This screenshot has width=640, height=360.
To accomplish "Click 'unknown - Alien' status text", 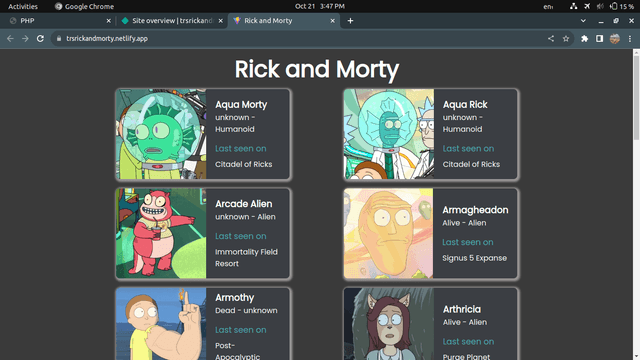I will (x=245, y=217).
